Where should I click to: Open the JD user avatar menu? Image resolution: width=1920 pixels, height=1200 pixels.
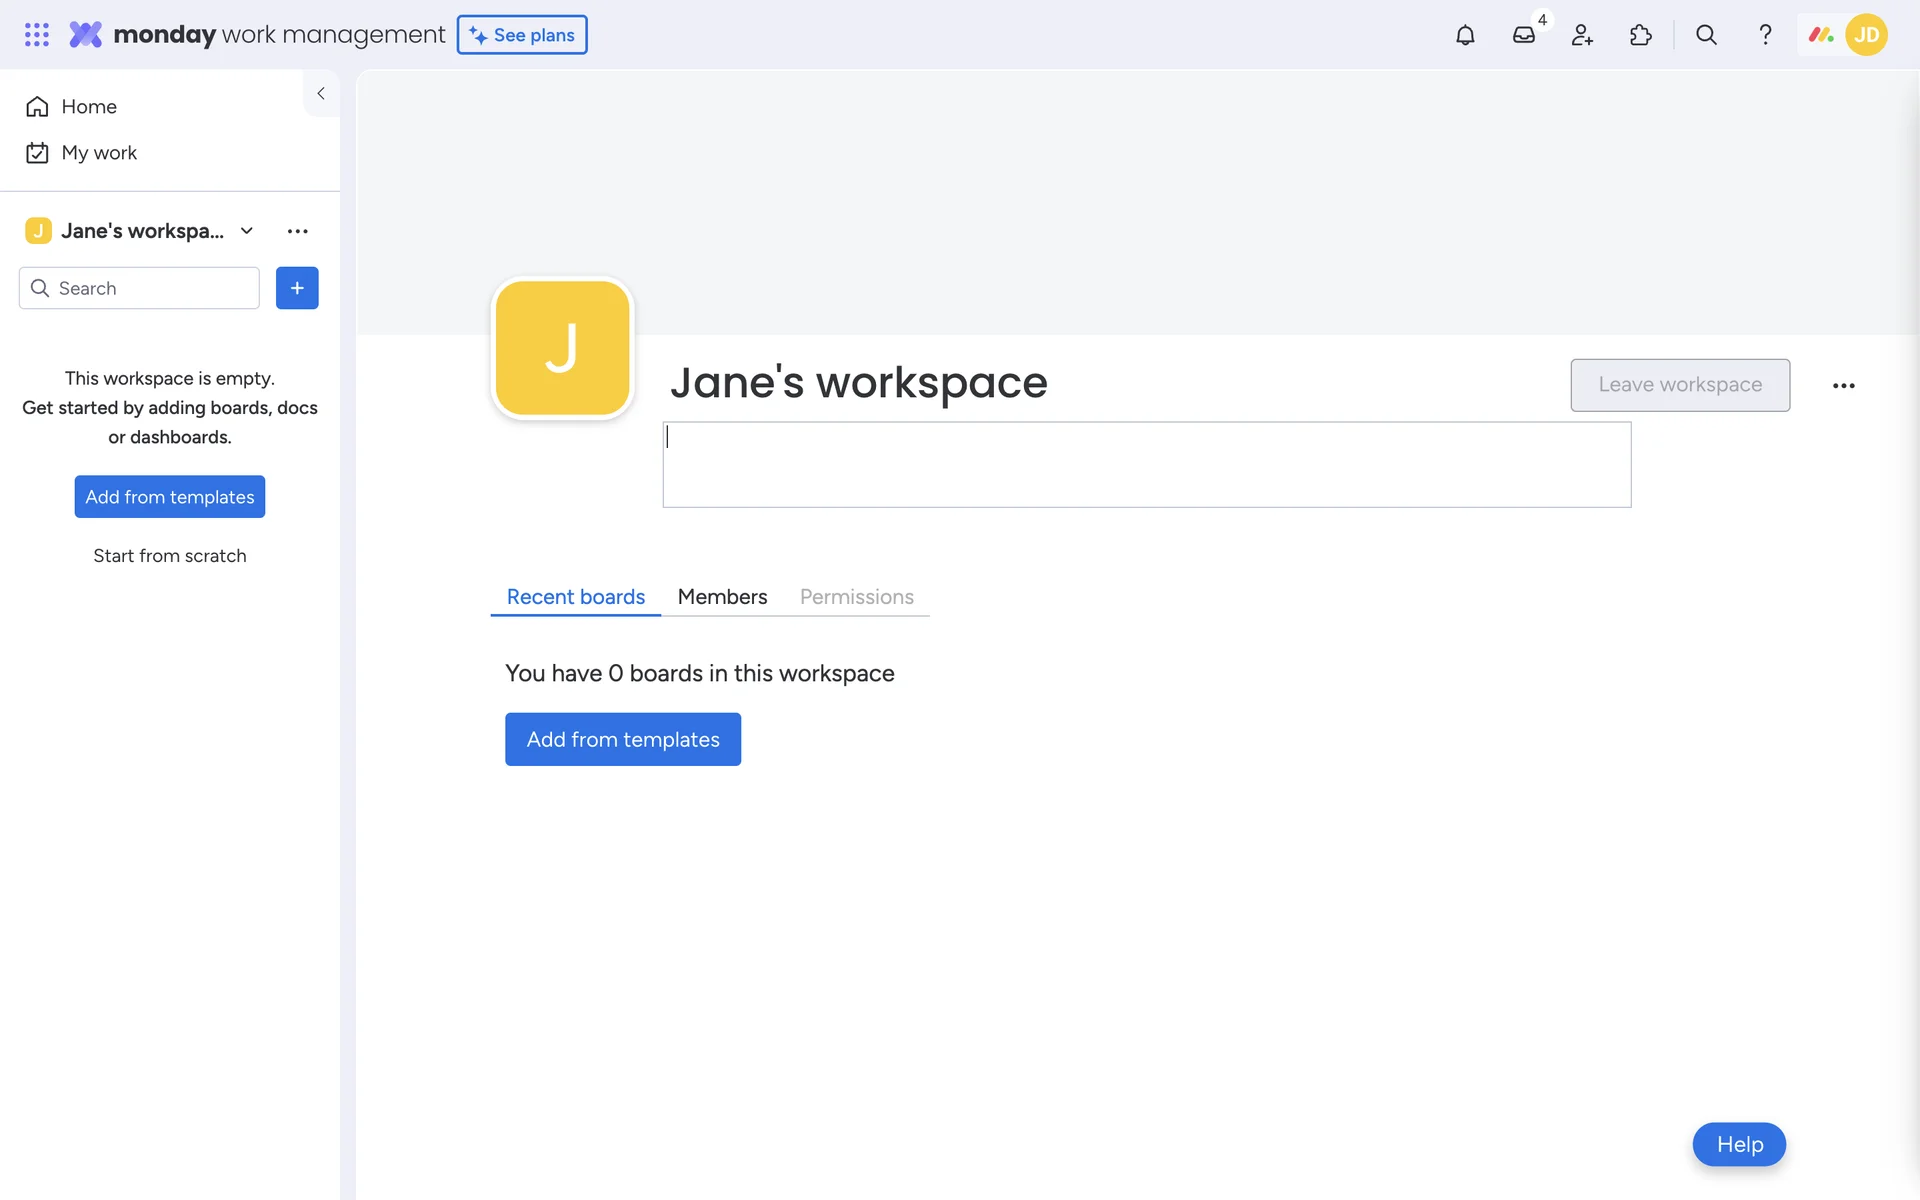pyautogui.click(x=1866, y=35)
